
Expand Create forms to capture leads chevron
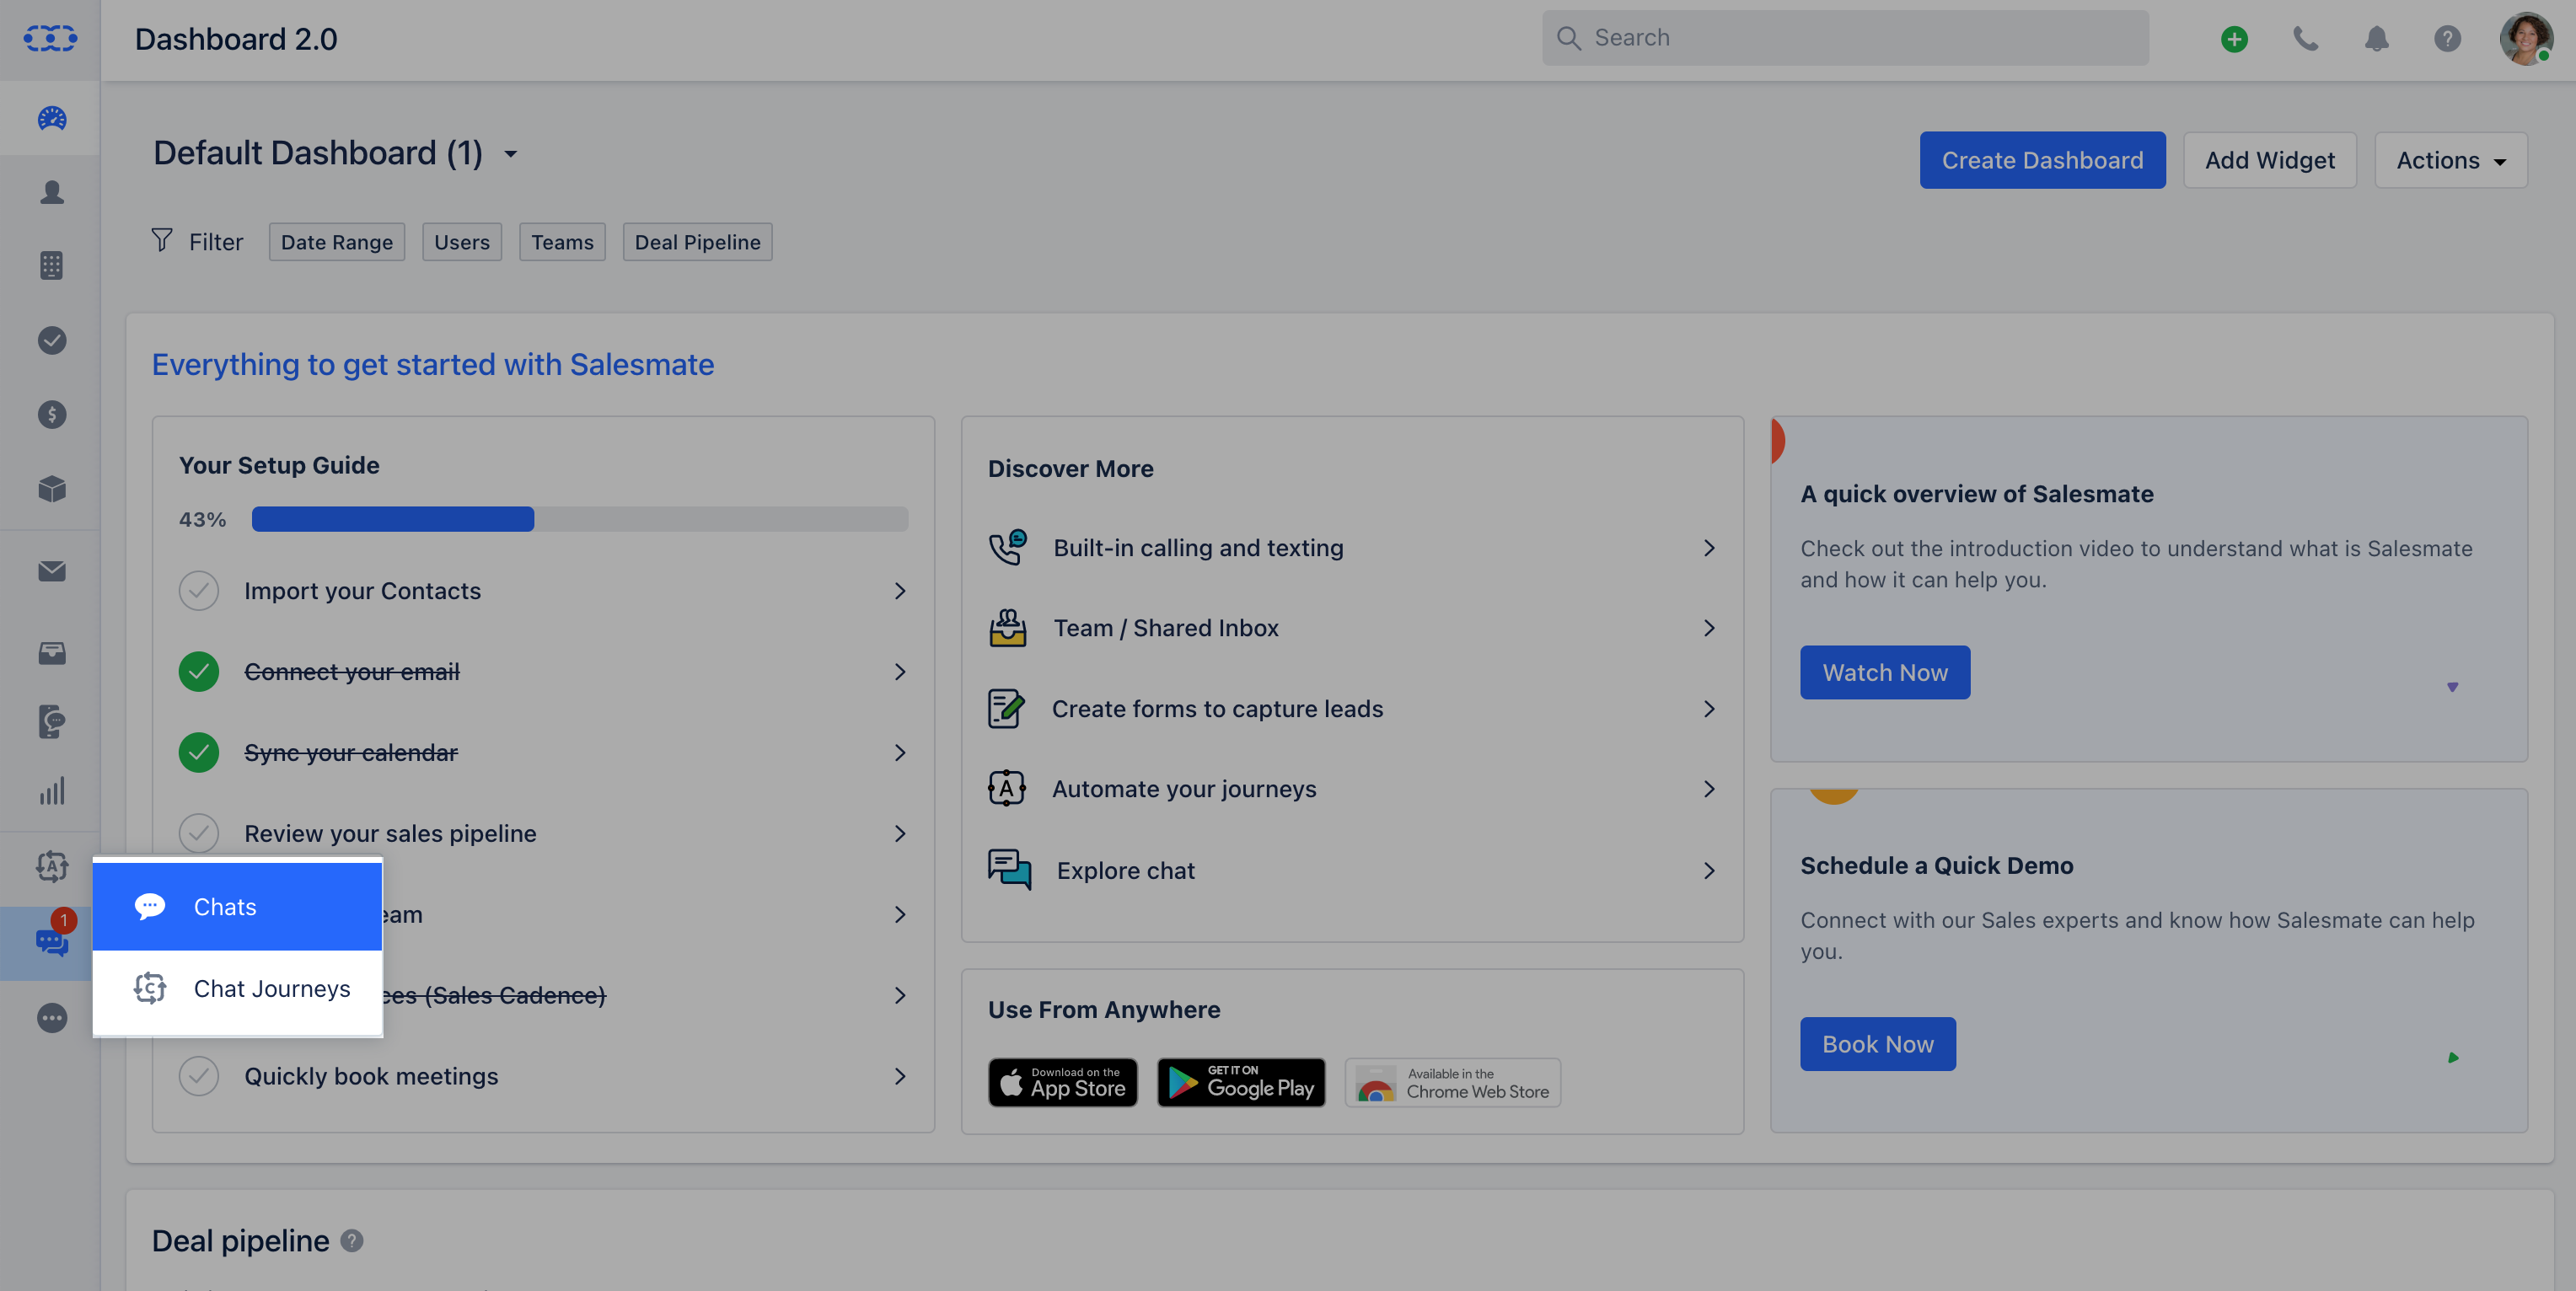tap(1709, 709)
